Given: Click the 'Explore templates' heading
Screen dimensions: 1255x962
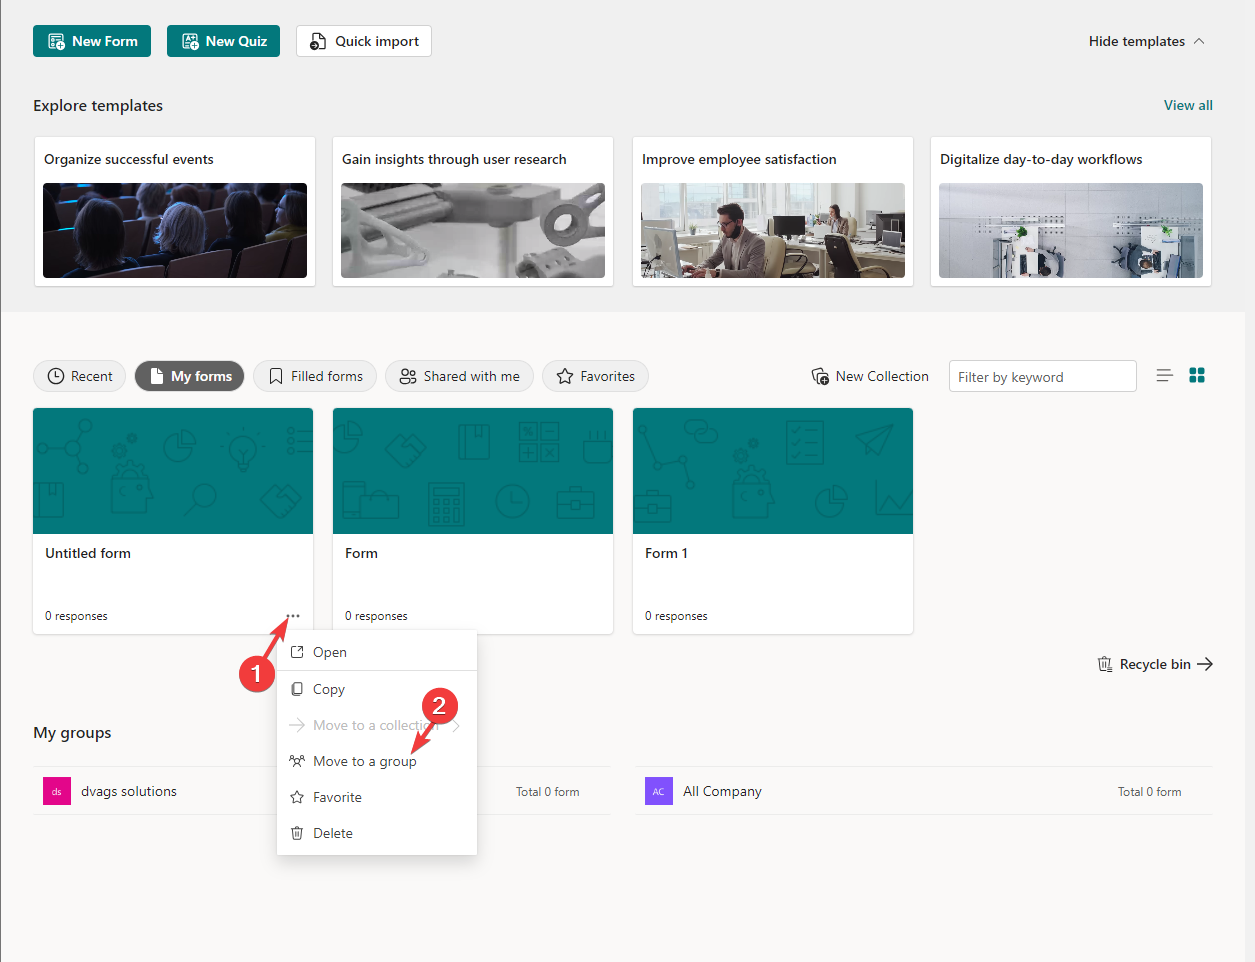Looking at the screenshot, I should click(x=98, y=105).
